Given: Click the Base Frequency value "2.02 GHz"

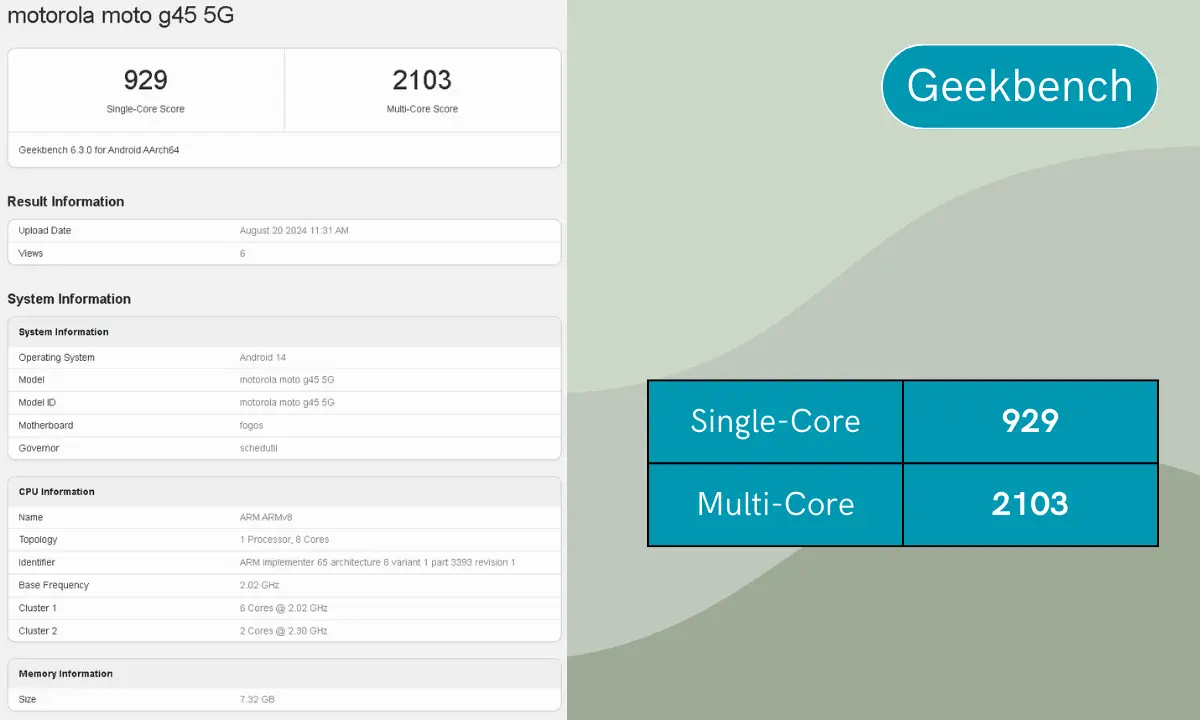Looking at the screenshot, I should [x=260, y=586].
